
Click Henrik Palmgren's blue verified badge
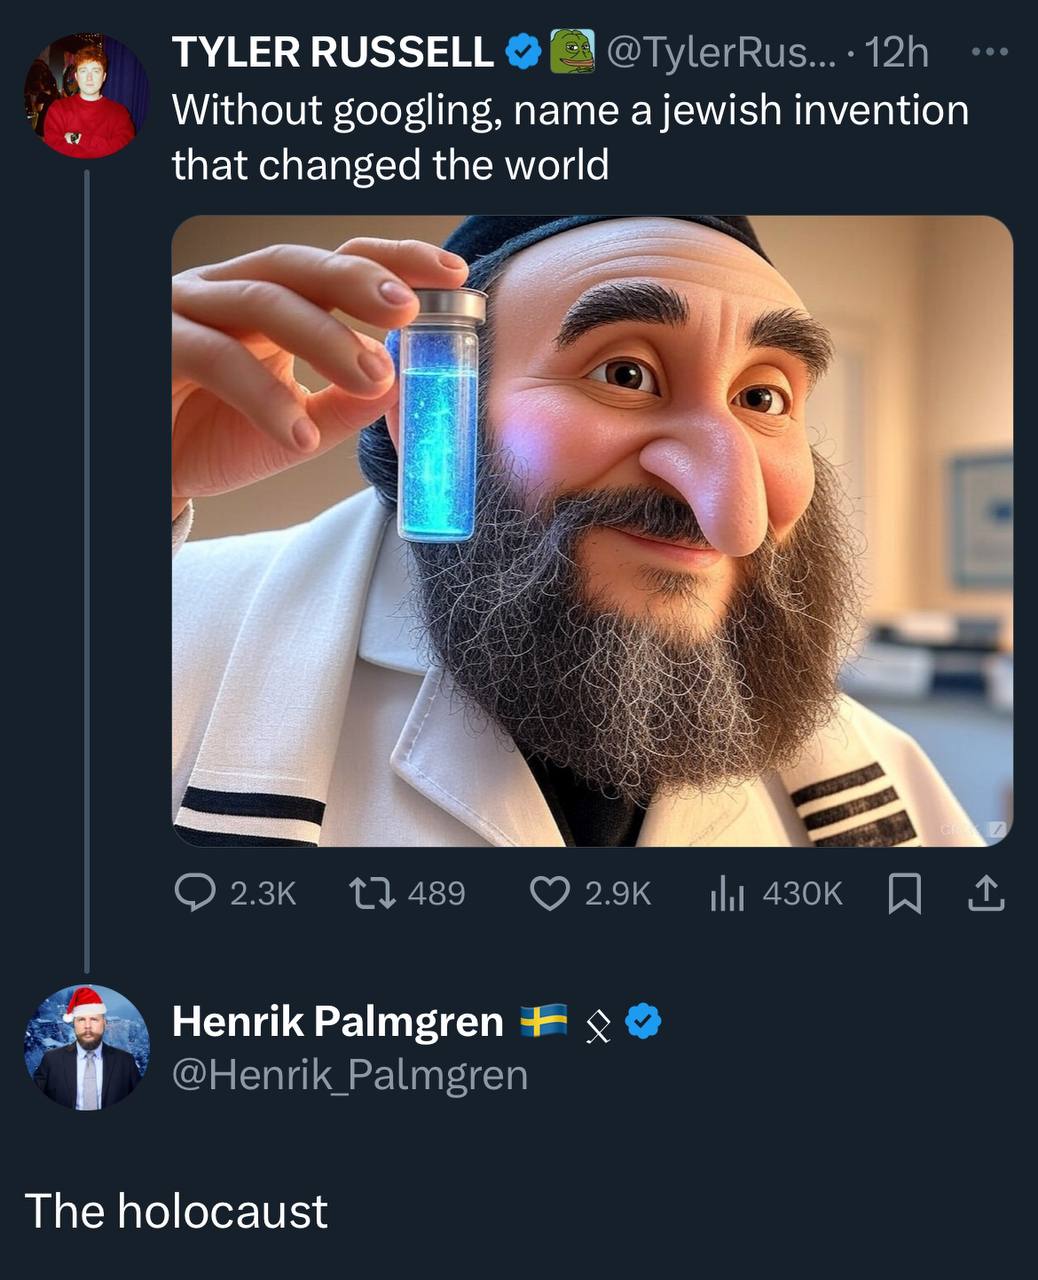pos(642,1021)
